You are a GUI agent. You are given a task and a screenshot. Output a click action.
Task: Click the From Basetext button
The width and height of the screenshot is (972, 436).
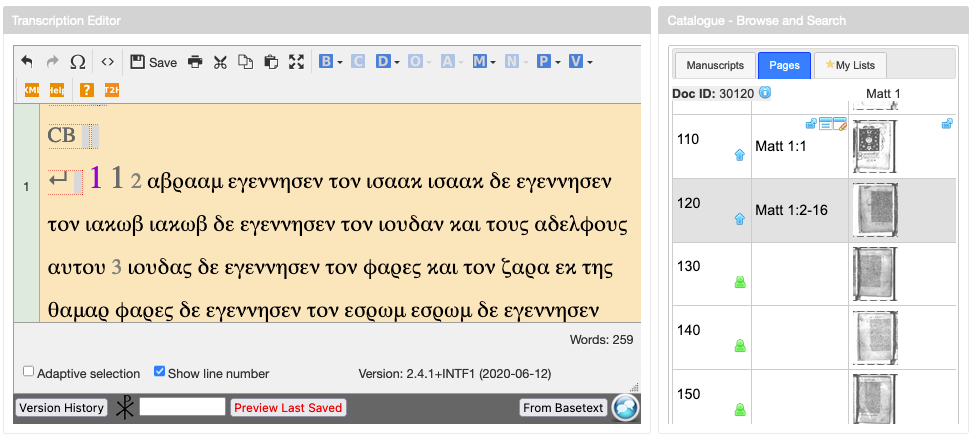click(x=564, y=407)
